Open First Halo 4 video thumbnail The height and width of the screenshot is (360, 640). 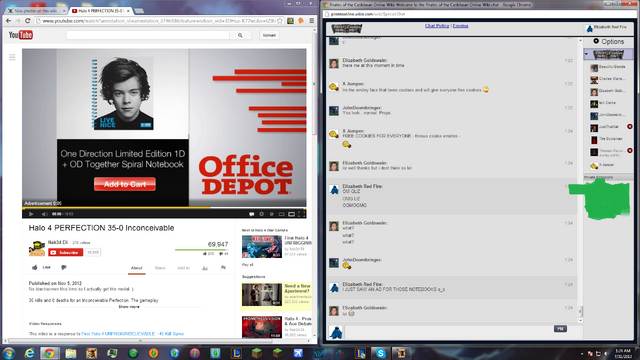262,247
